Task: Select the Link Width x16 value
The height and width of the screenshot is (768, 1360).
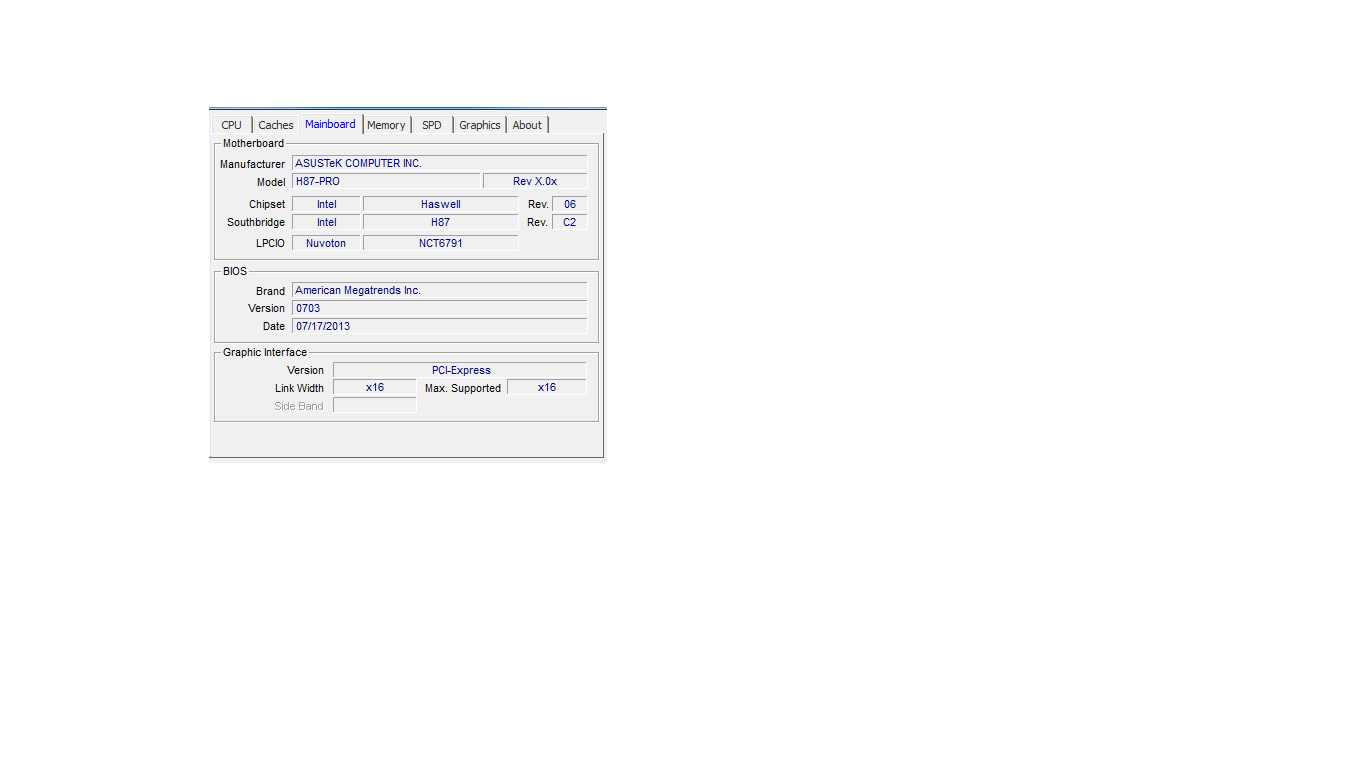Action: coord(375,387)
